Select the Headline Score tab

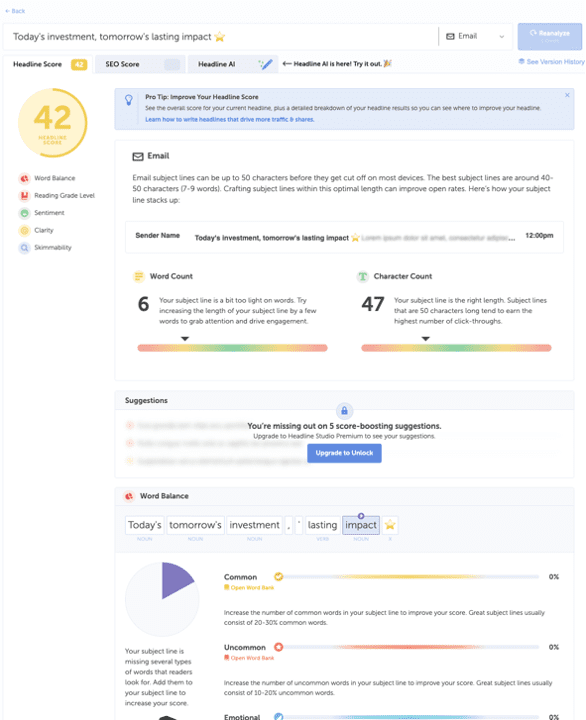point(48,64)
